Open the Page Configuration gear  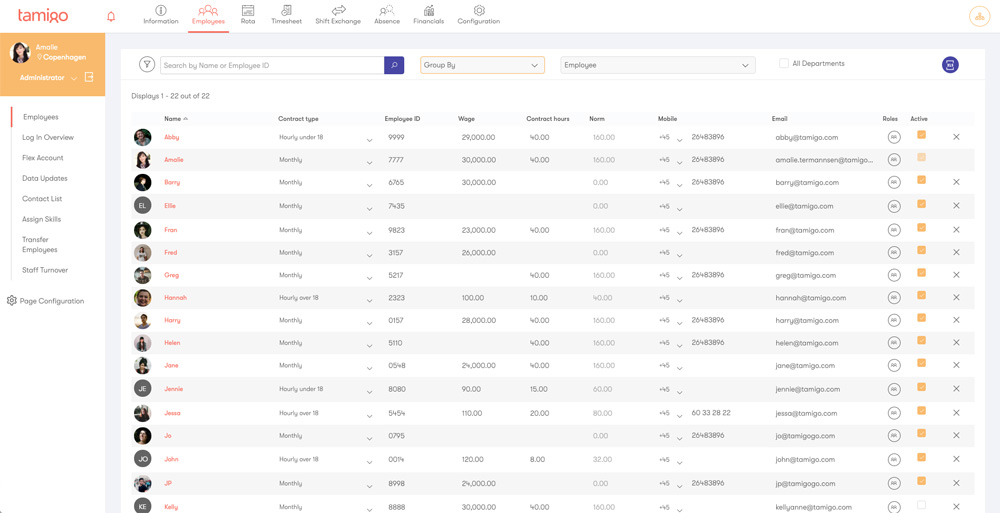pos(12,300)
